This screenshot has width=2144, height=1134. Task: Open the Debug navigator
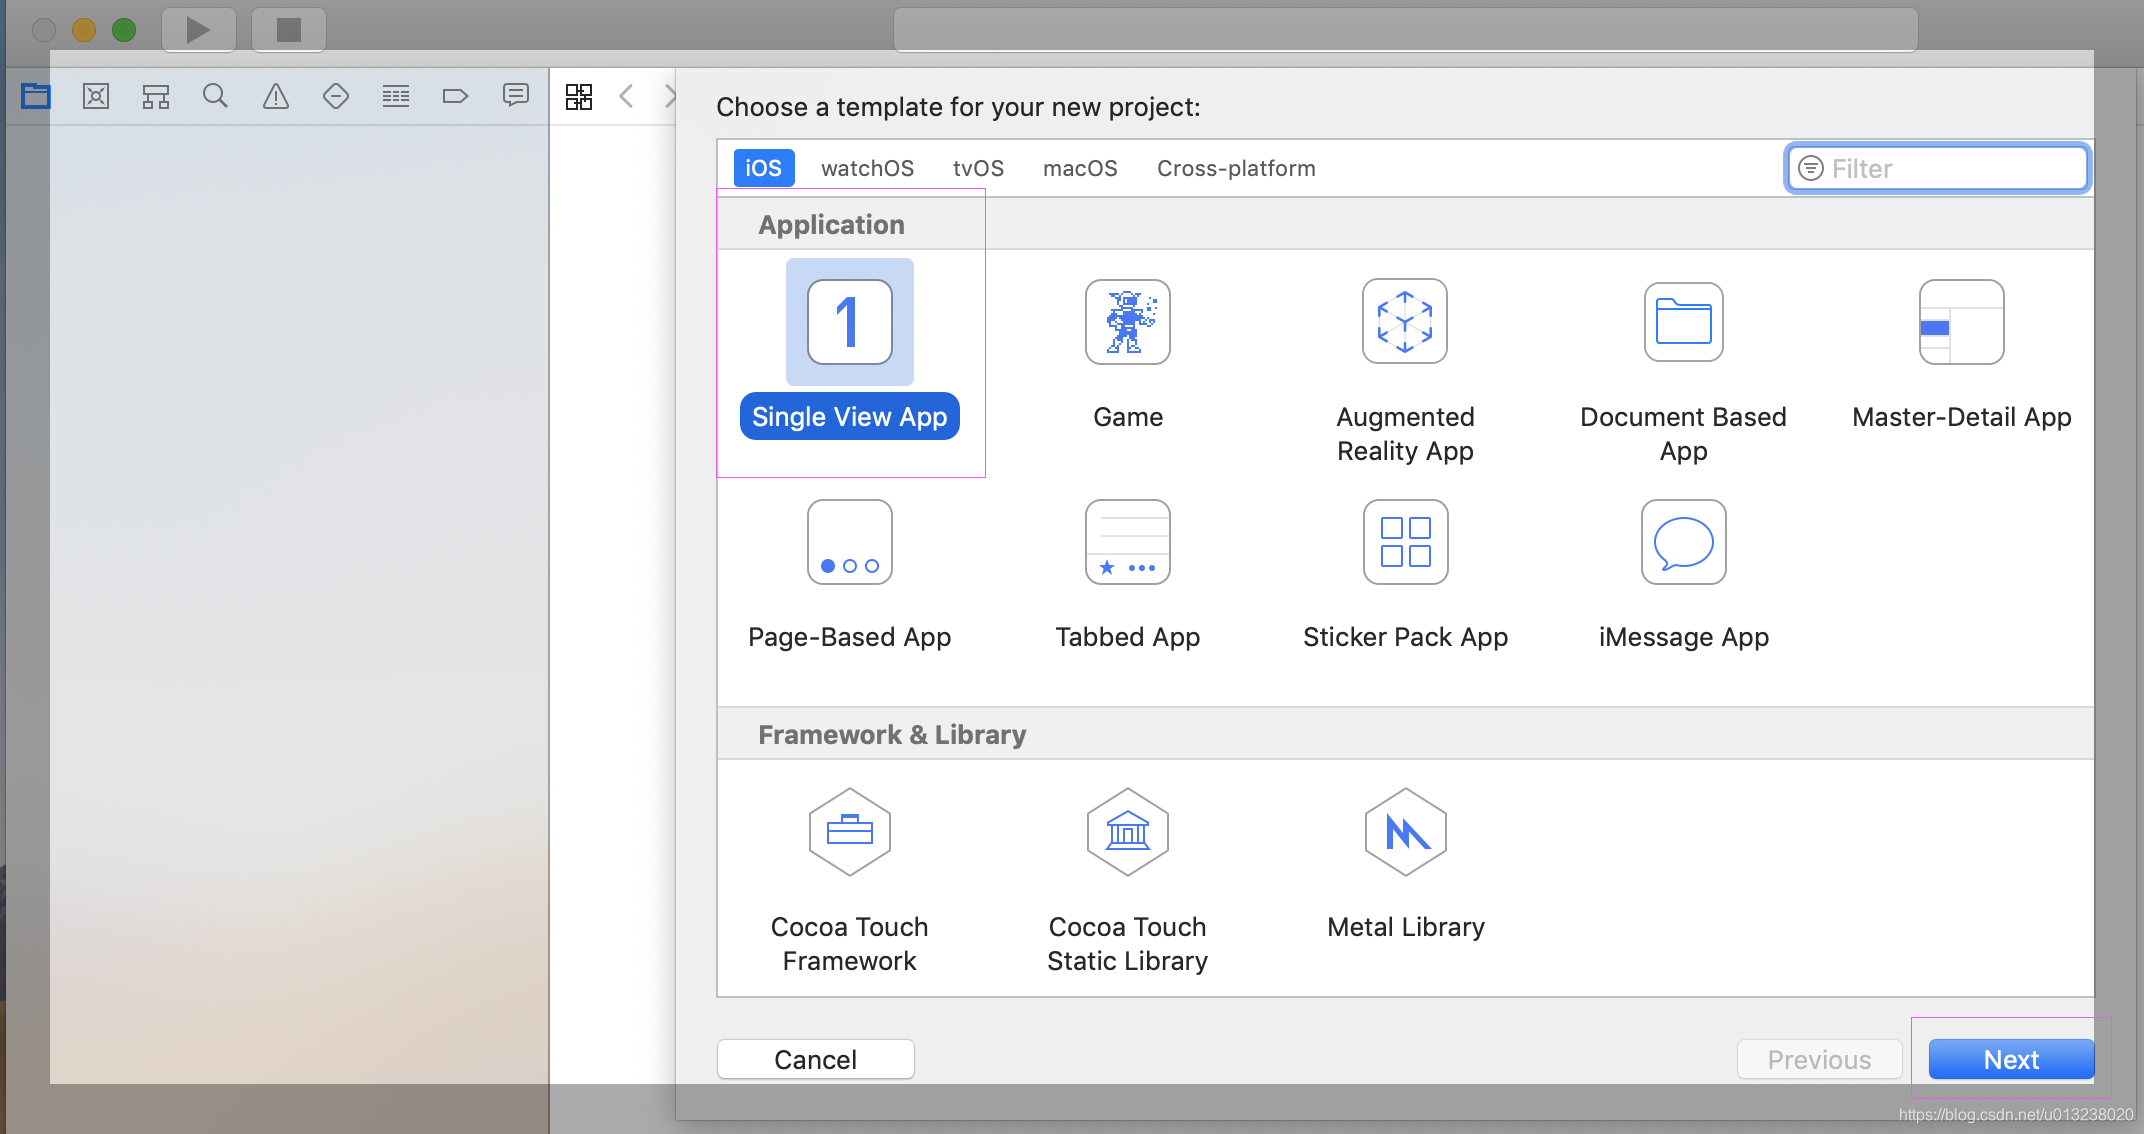point(396,96)
